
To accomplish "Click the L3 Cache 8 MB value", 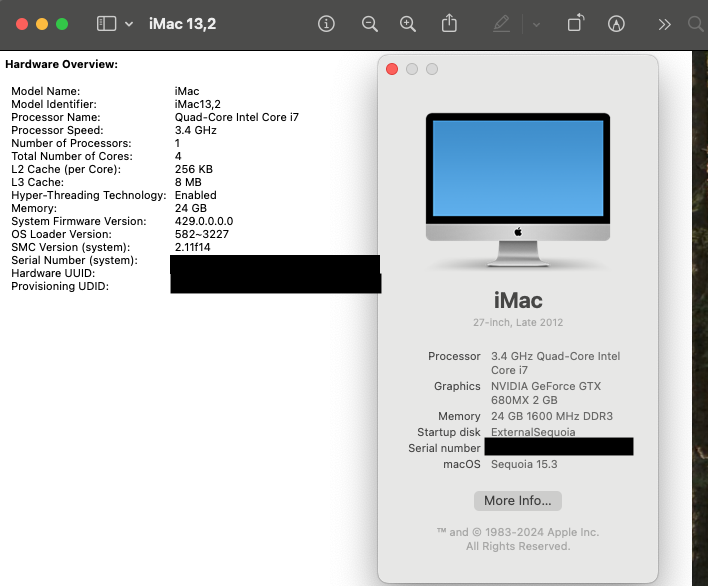I will click(x=188, y=182).
